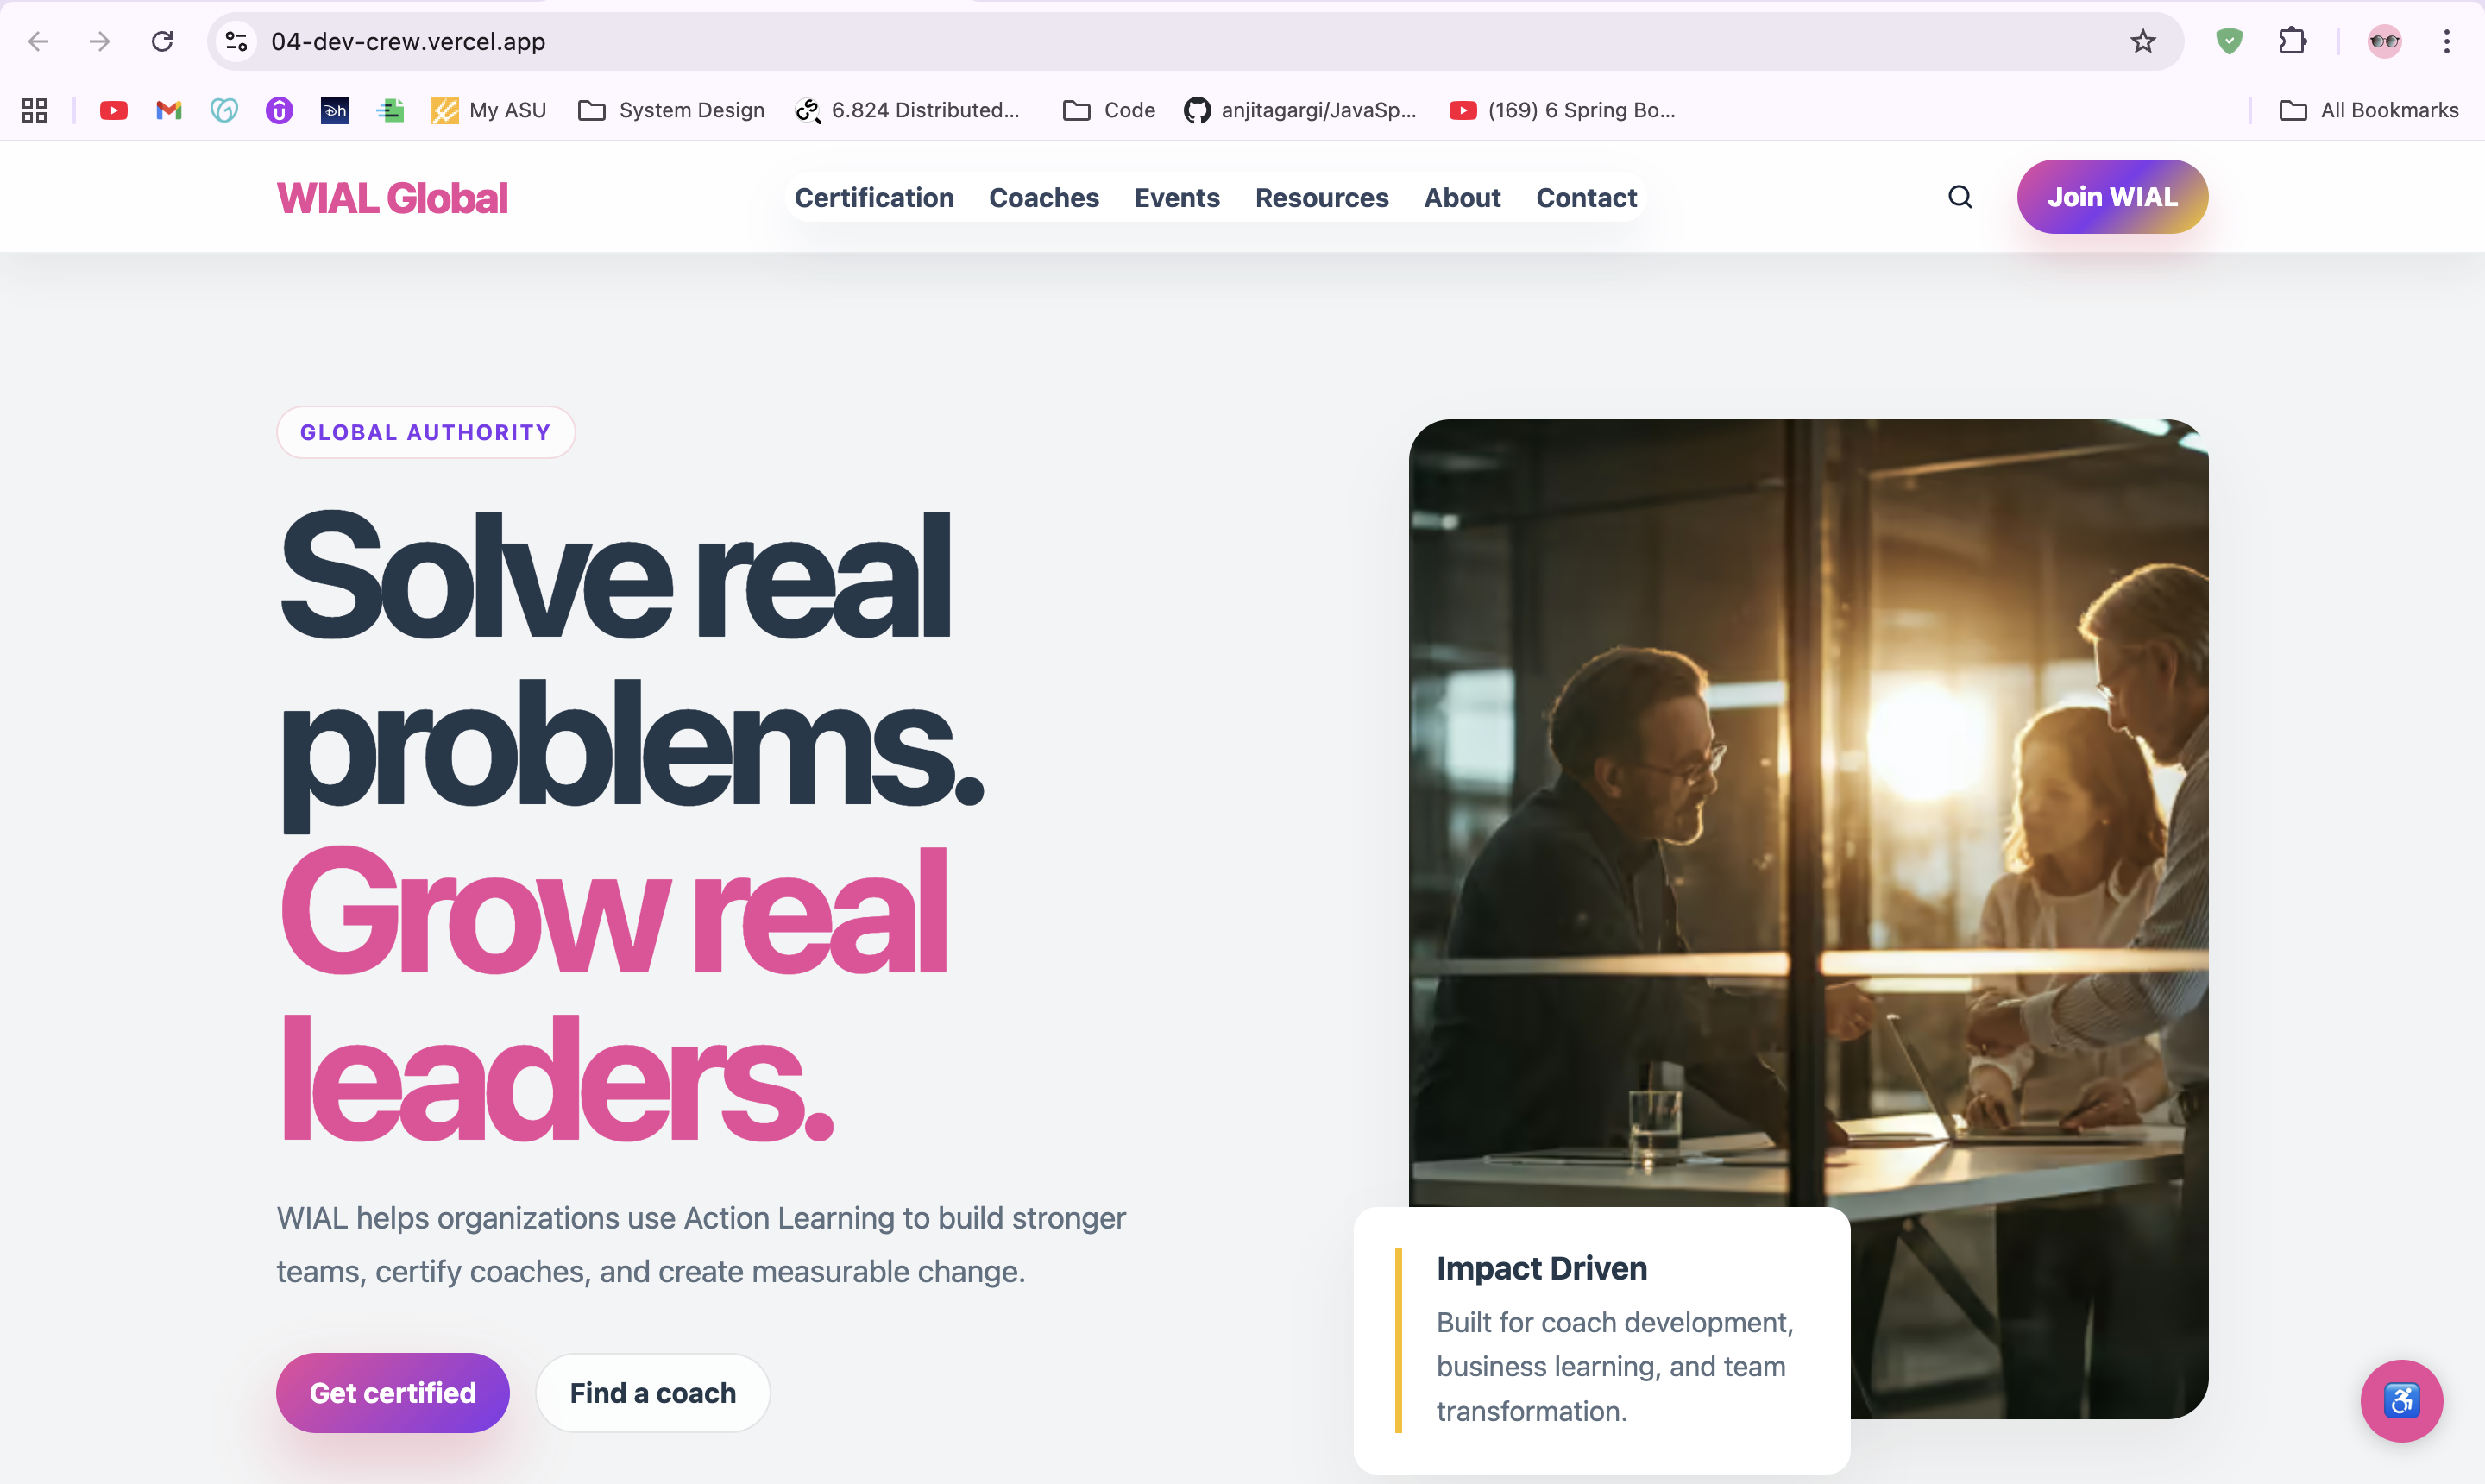Image resolution: width=2485 pixels, height=1484 pixels.
Task: Click the site search magnifier icon
Action: tap(1960, 197)
